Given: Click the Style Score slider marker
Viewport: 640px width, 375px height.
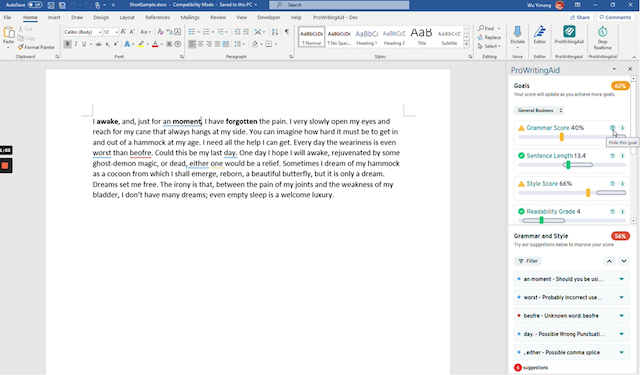Looking at the screenshot, I should (588, 193).
